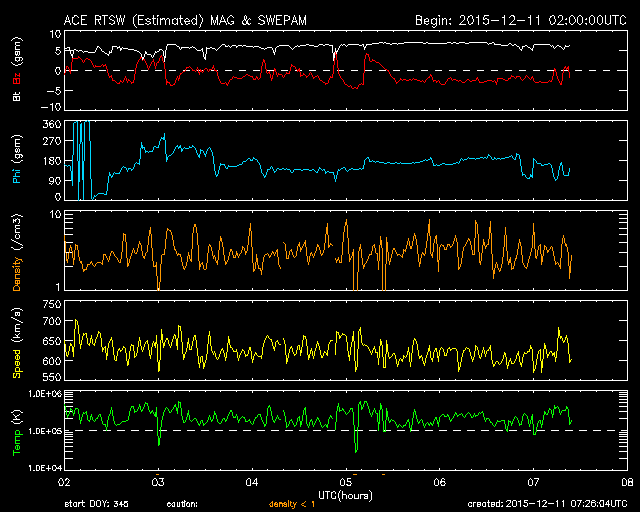Screen dimensions: 640x512
Task: Click hour tick label "07" on time axis
Action: click(533, 482)
